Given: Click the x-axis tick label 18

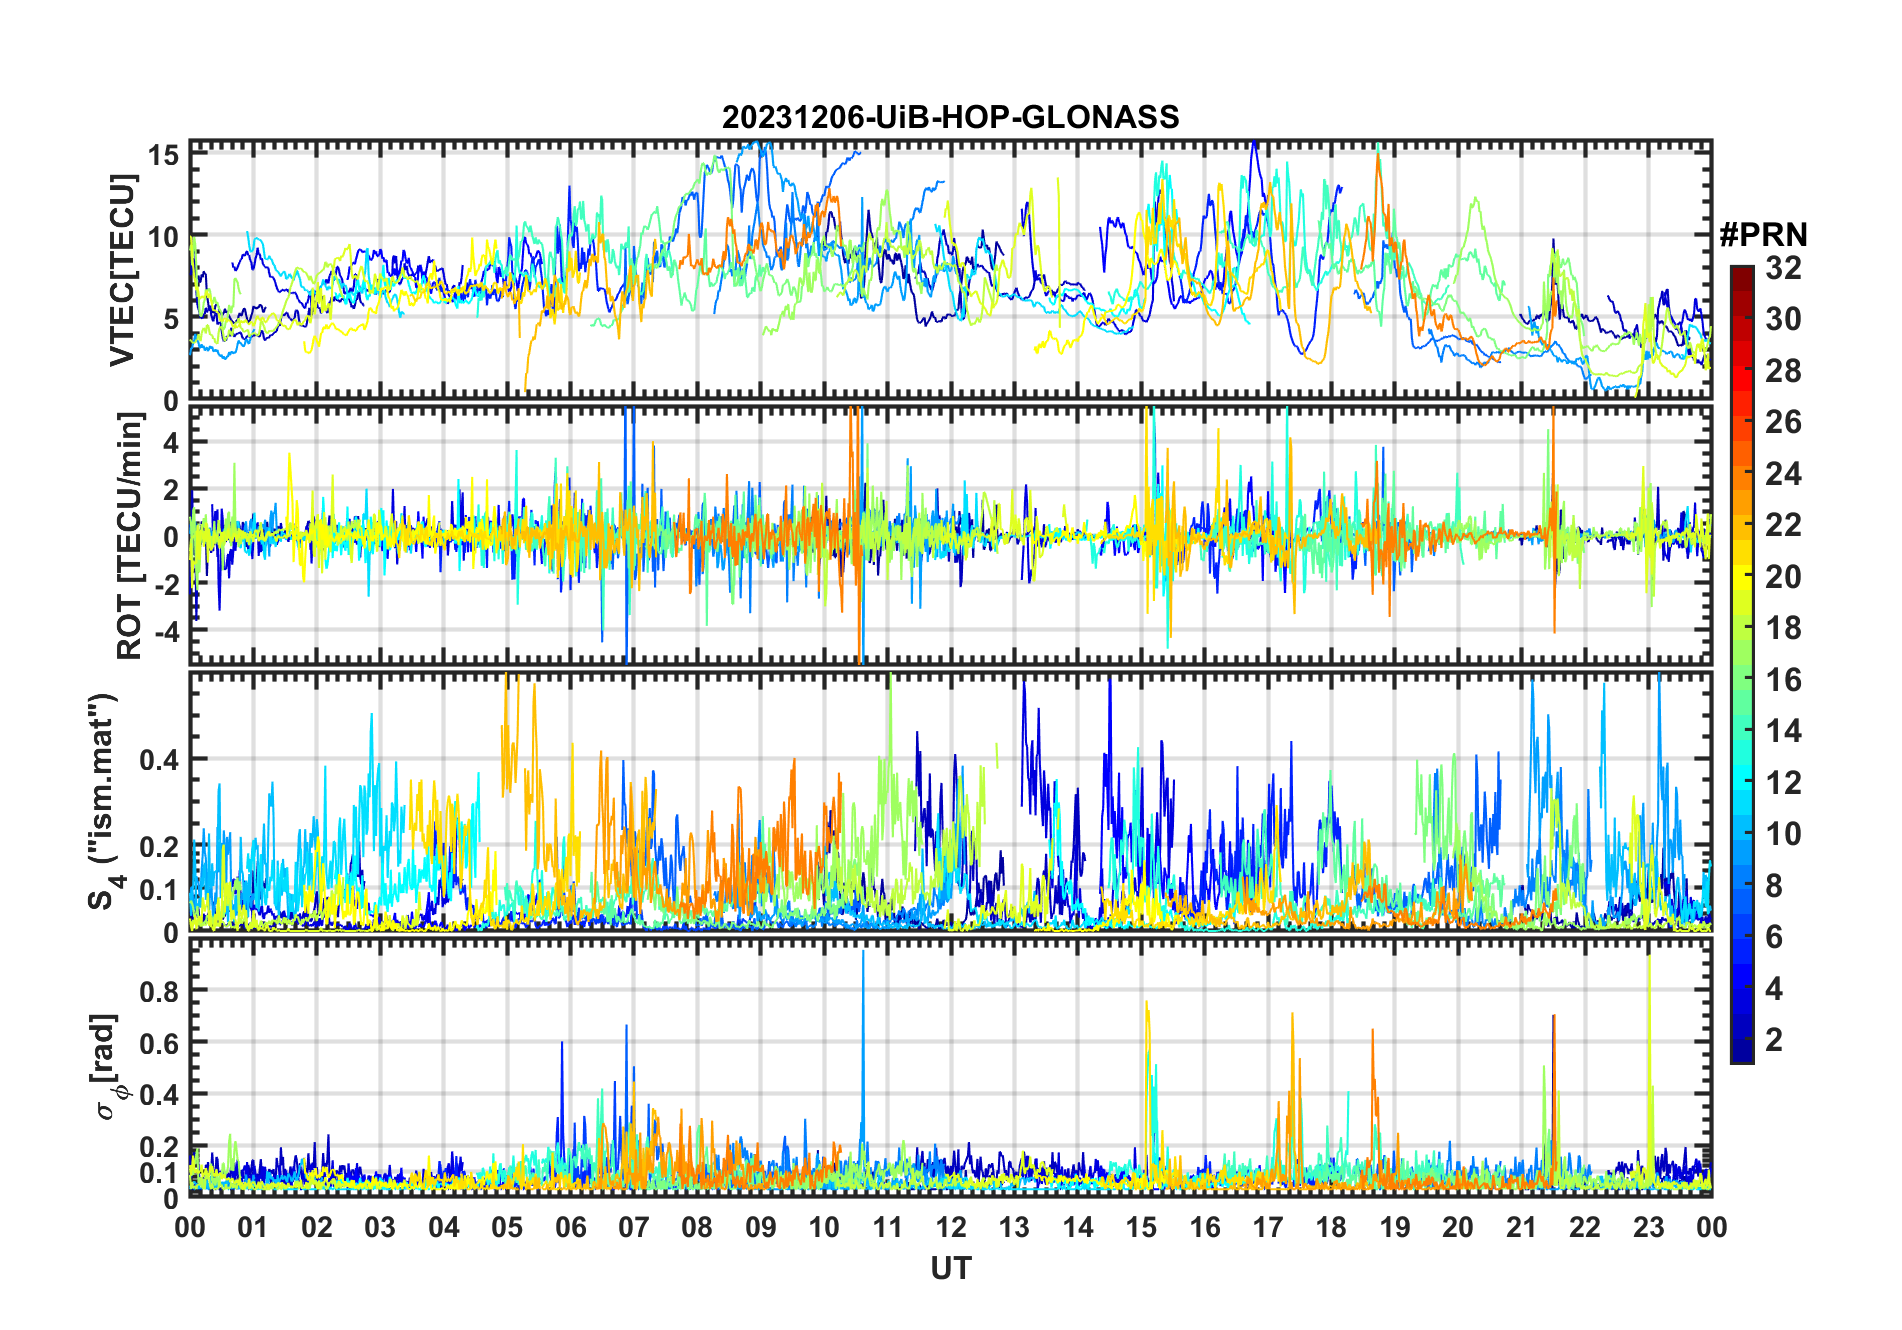Looking at the screenshot, I should pyautogui.click(x=1331, y=1227).
